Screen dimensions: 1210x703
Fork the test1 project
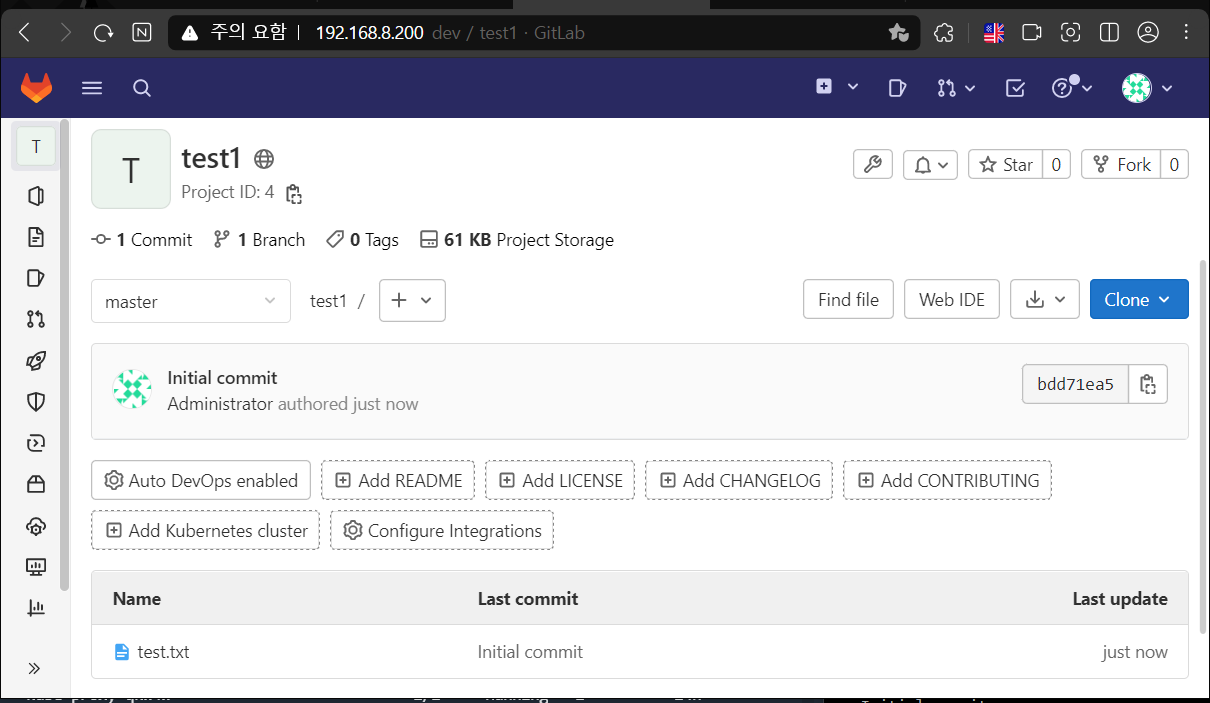click(1122, 164)
